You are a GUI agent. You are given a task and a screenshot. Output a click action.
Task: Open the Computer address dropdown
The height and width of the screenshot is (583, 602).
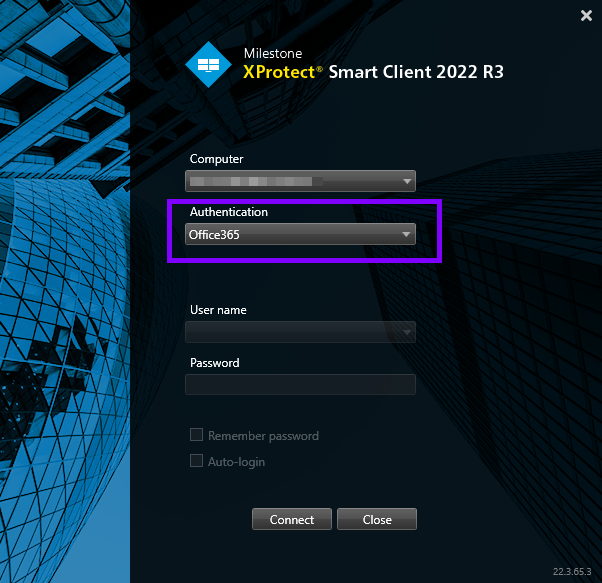[300, 181]
